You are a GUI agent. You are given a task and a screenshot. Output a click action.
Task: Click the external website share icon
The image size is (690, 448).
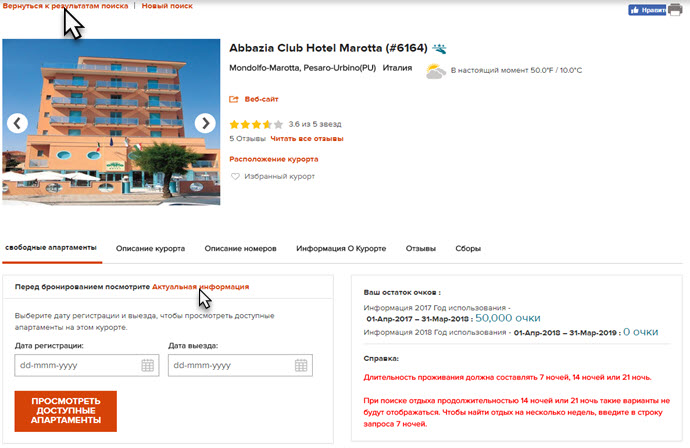234,99
